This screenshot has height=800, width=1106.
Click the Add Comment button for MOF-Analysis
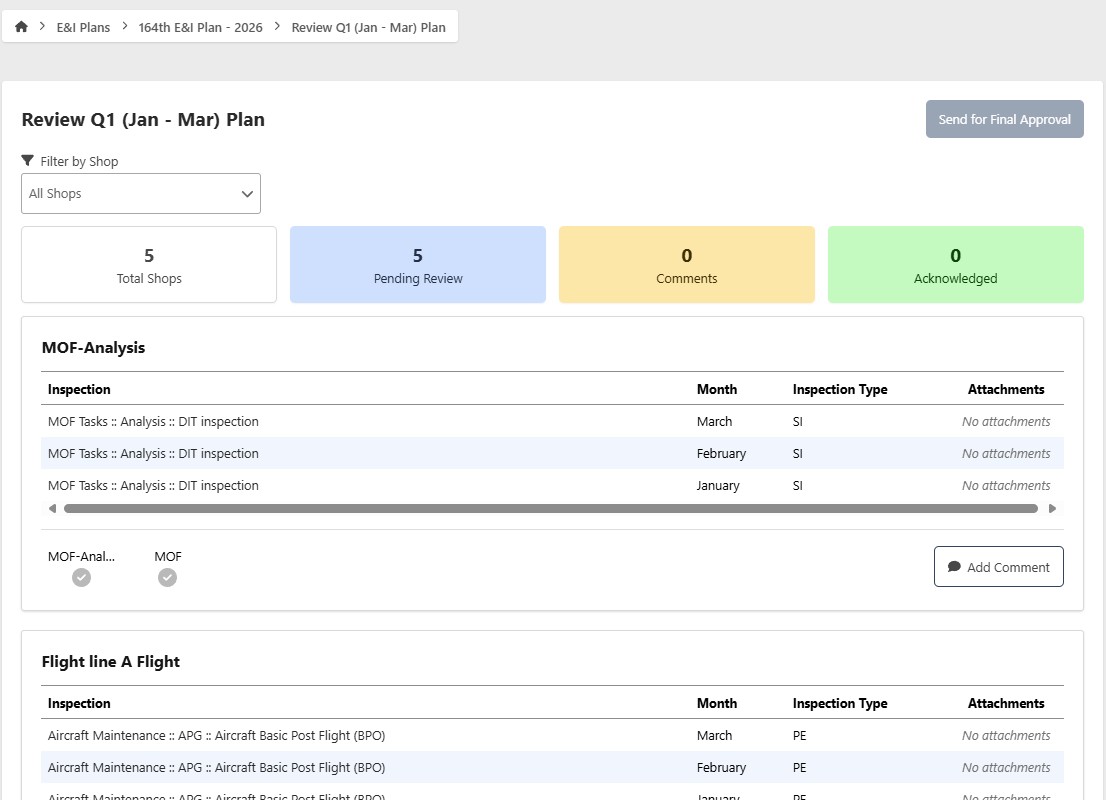tap(999, 566)
